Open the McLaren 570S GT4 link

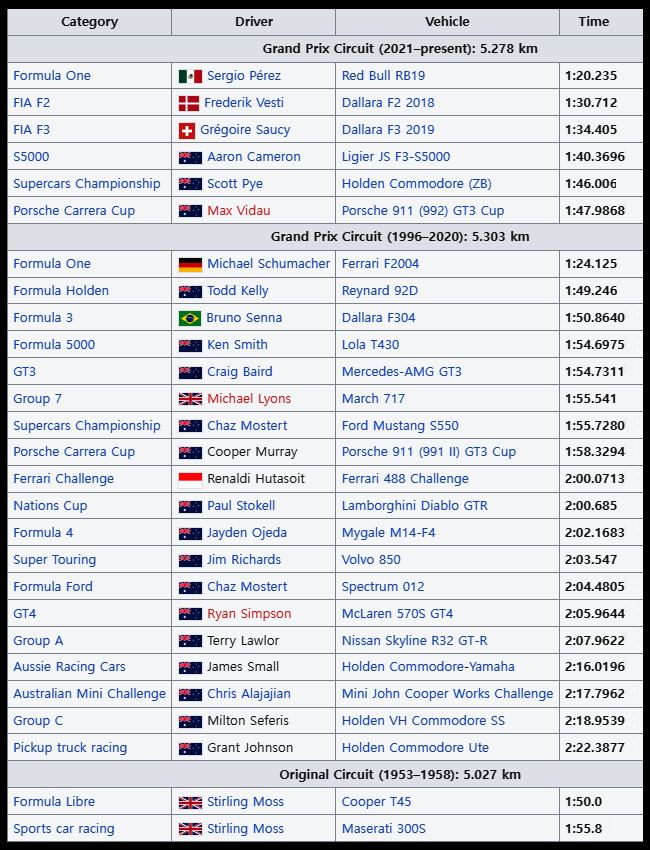pos(397,614)
